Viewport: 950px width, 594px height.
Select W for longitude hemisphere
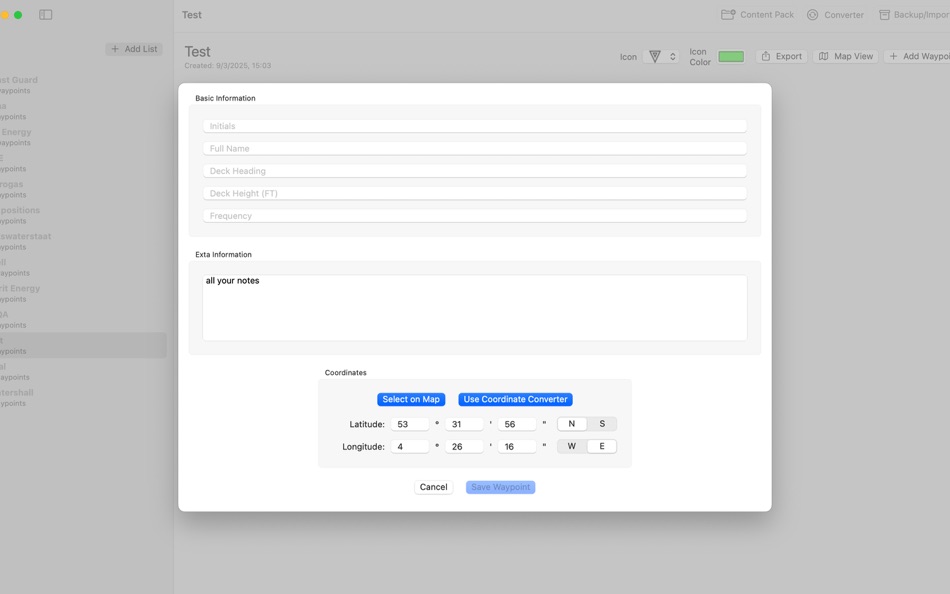(571, 446)
